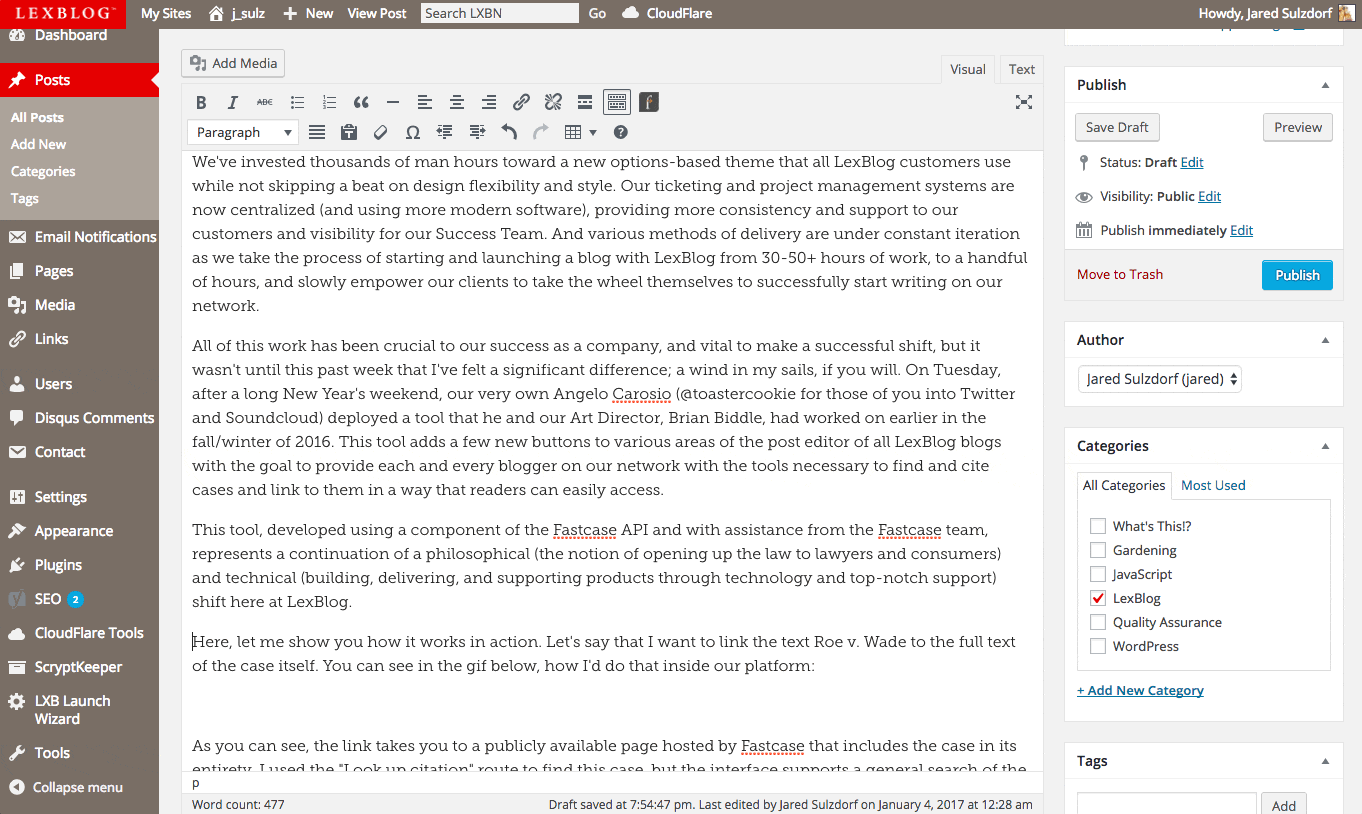Open the Disqus Comments menu
1362x814 pixels.
pos(79,418)
